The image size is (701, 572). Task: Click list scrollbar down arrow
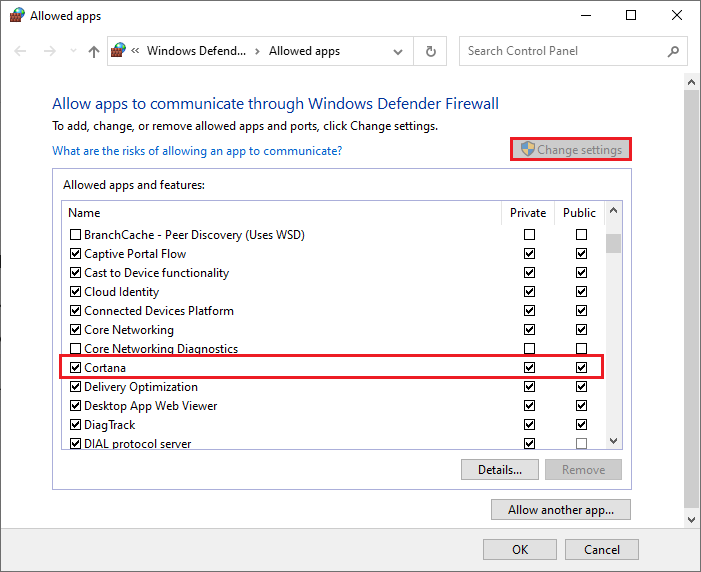[613, 441]
